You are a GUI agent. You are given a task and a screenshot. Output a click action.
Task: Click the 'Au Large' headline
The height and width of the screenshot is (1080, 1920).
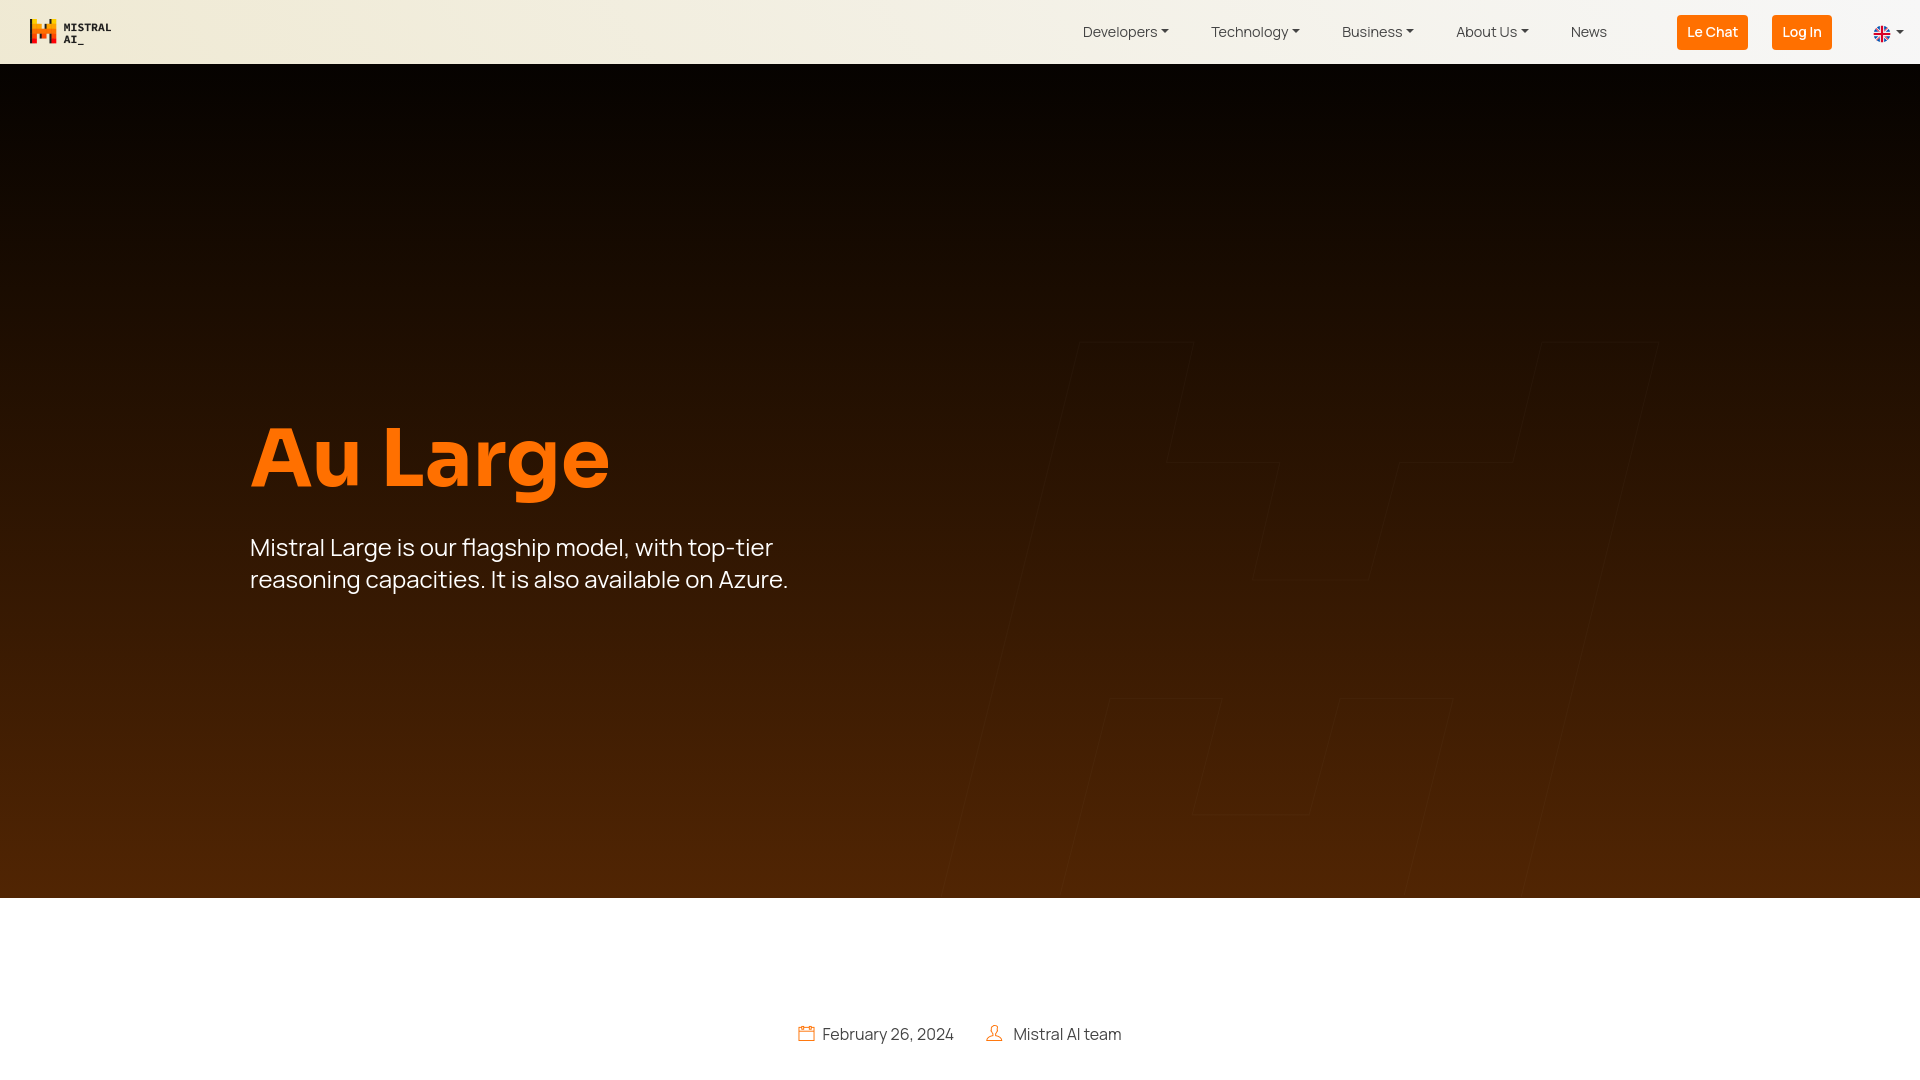tap(429, 457)
